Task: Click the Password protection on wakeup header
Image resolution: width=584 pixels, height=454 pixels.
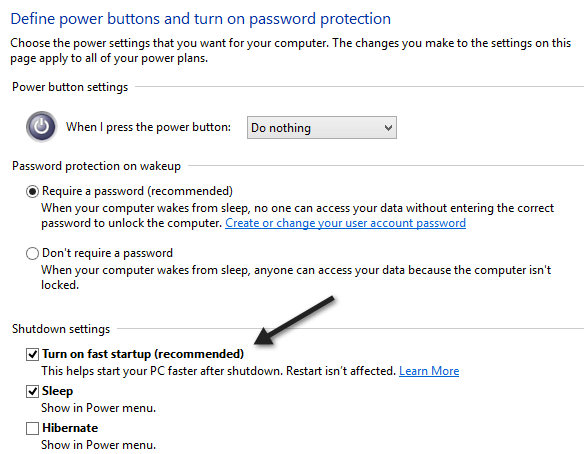Action: 96,166
